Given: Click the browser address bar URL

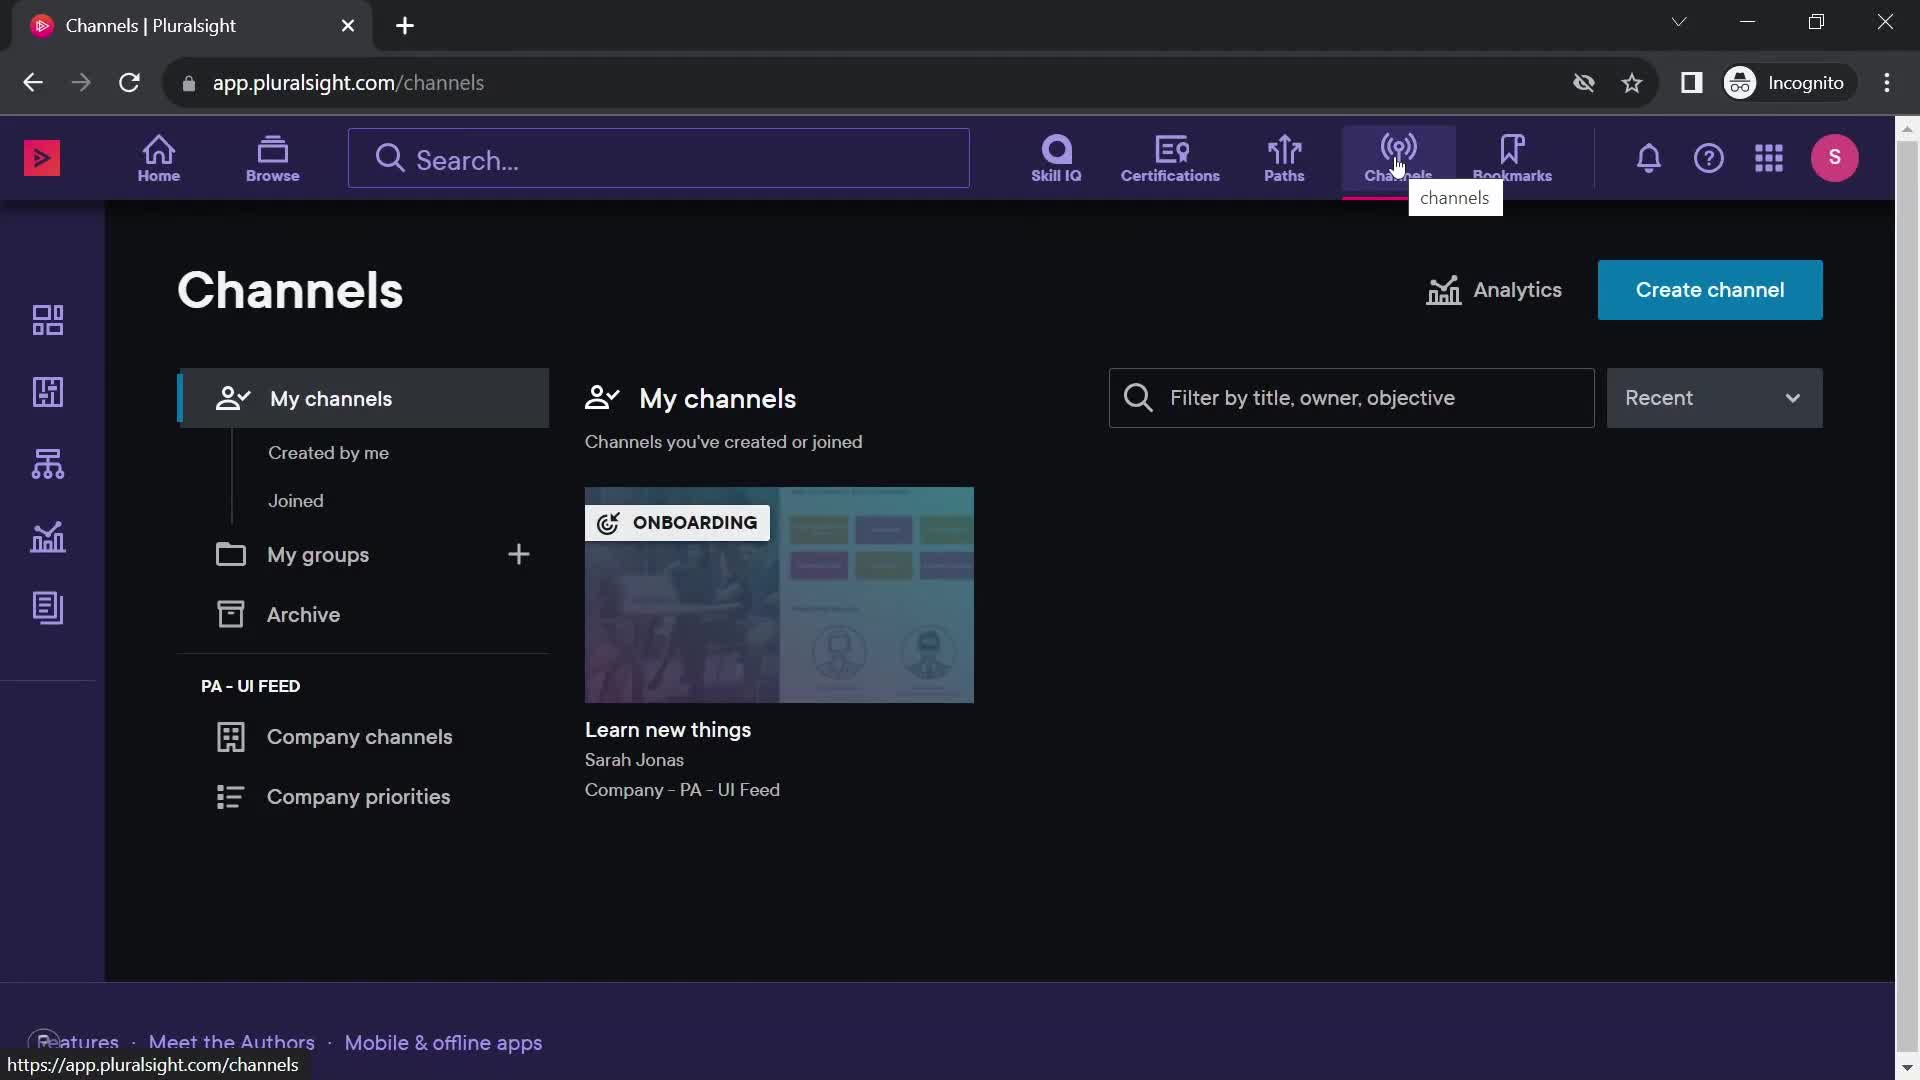Looking at the screenshot, I should [x=348, y=83].
